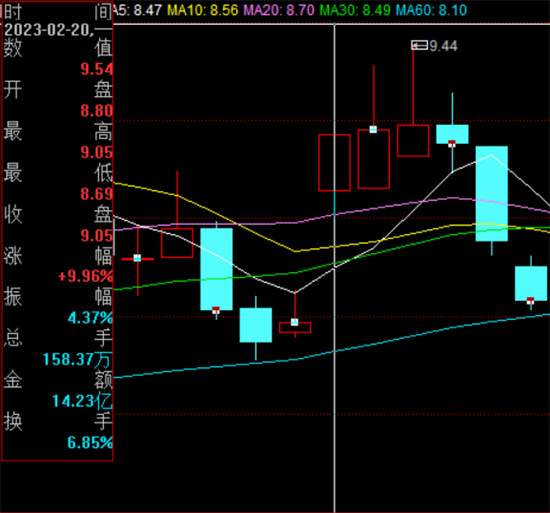Click the date 2023-02-20 in the info panel
The image size is (550, 513).
tap(47, 30)
